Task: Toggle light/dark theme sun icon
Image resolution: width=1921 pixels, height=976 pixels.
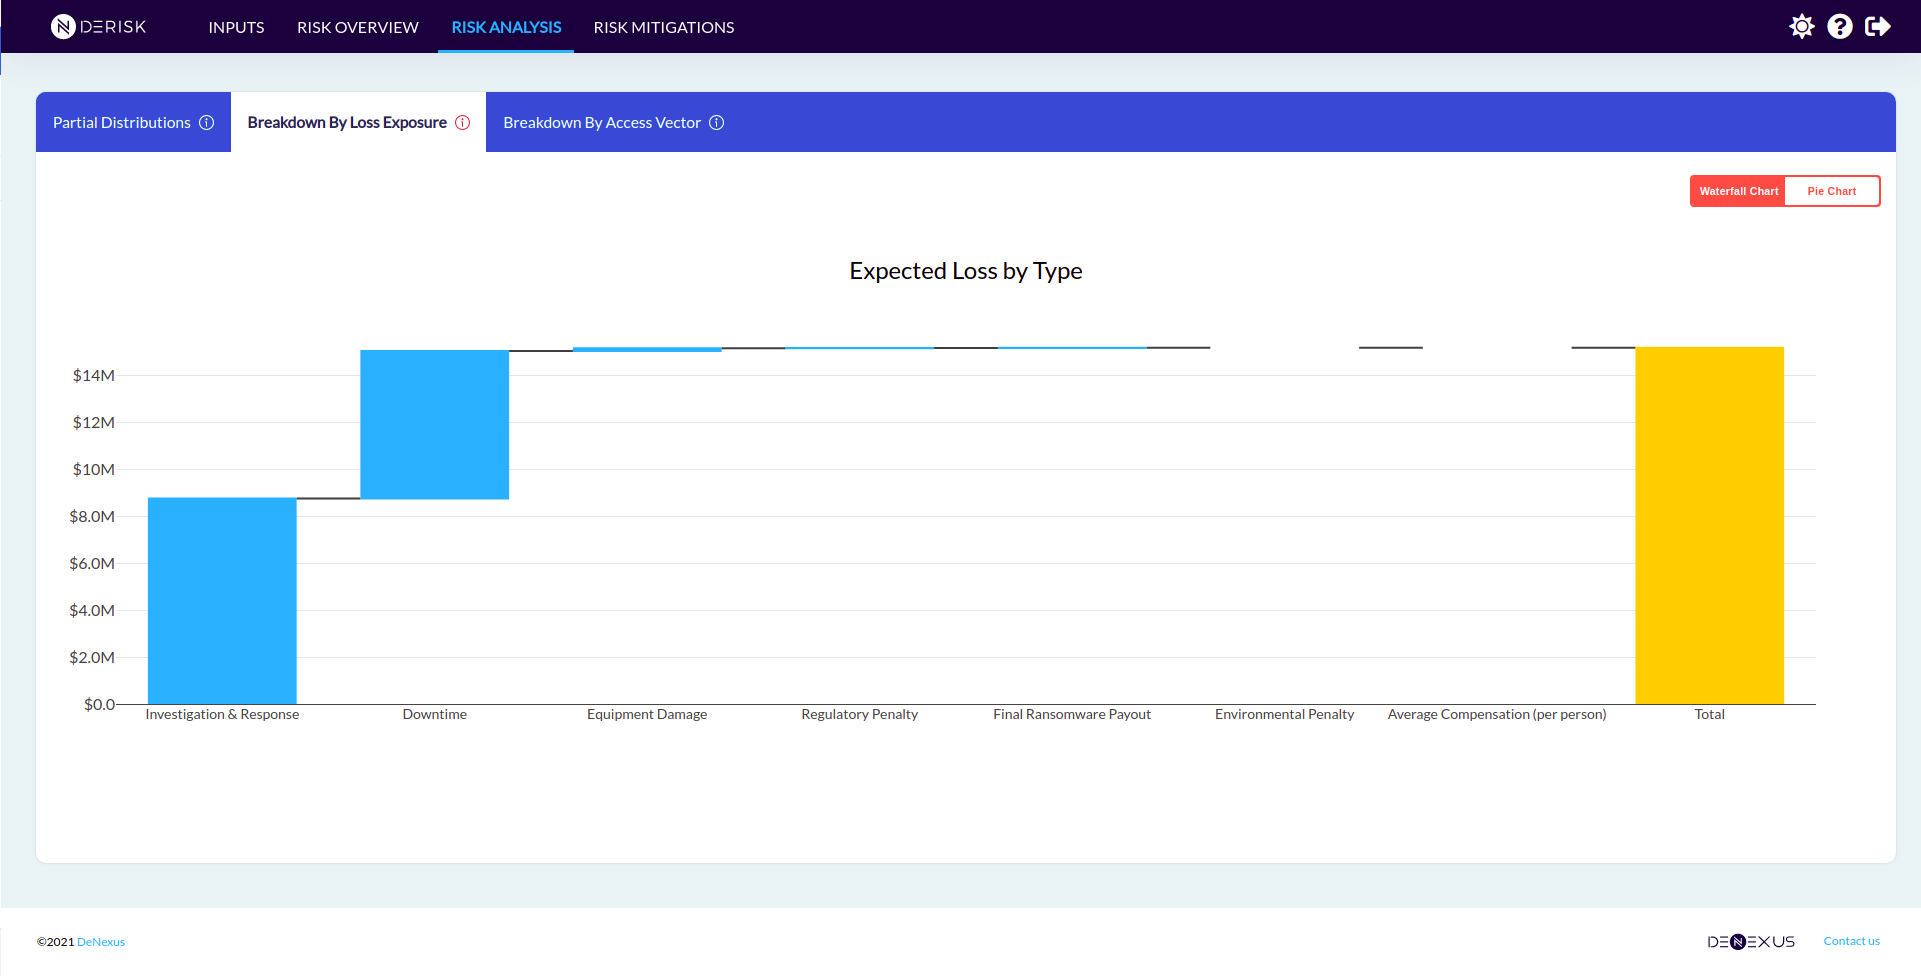Action: (1801, 27)
